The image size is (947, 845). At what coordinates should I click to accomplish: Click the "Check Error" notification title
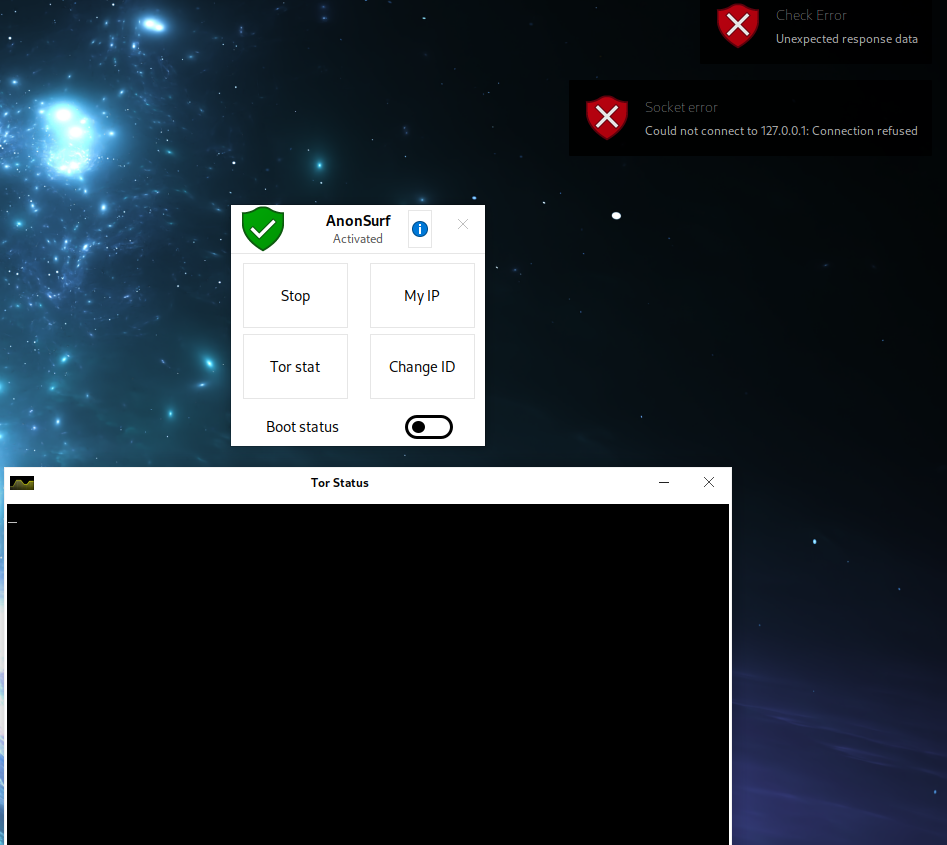pyautogui.click(x=811, y=15)
